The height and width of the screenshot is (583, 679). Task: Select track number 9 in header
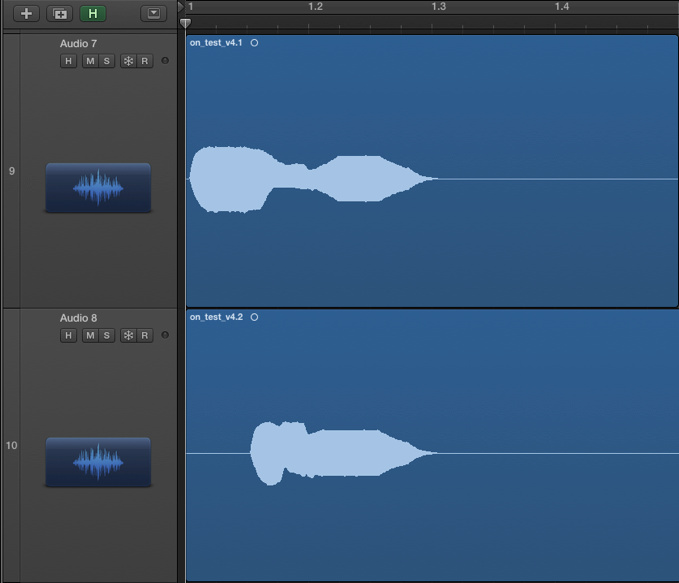coord(12,171)
